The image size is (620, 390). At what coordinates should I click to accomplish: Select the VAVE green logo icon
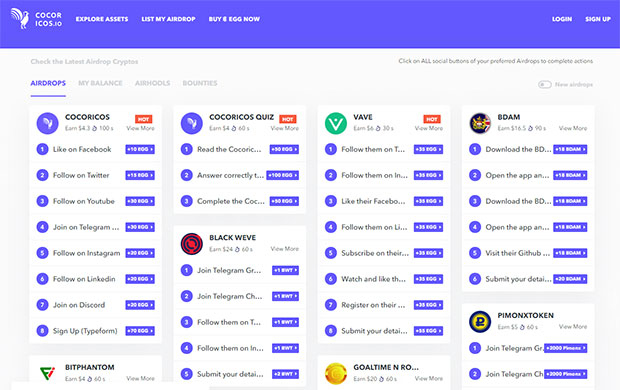tap(336, 123)
